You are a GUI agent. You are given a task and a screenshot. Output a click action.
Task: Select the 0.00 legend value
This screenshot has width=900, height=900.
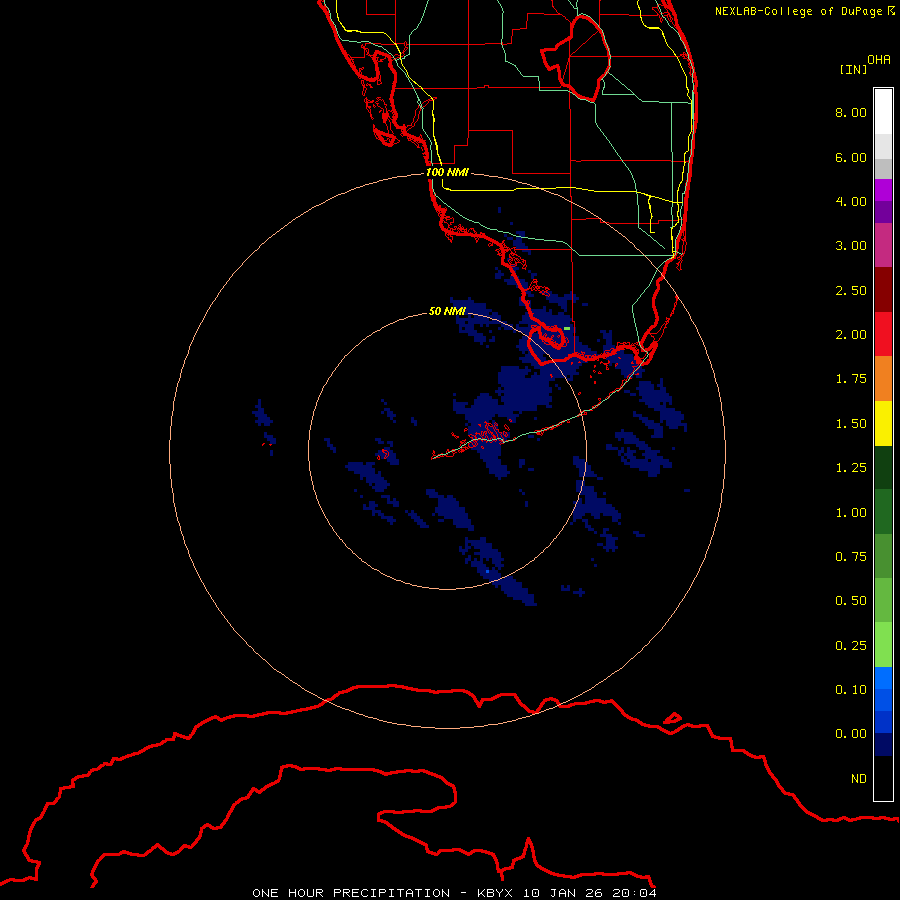851,734
